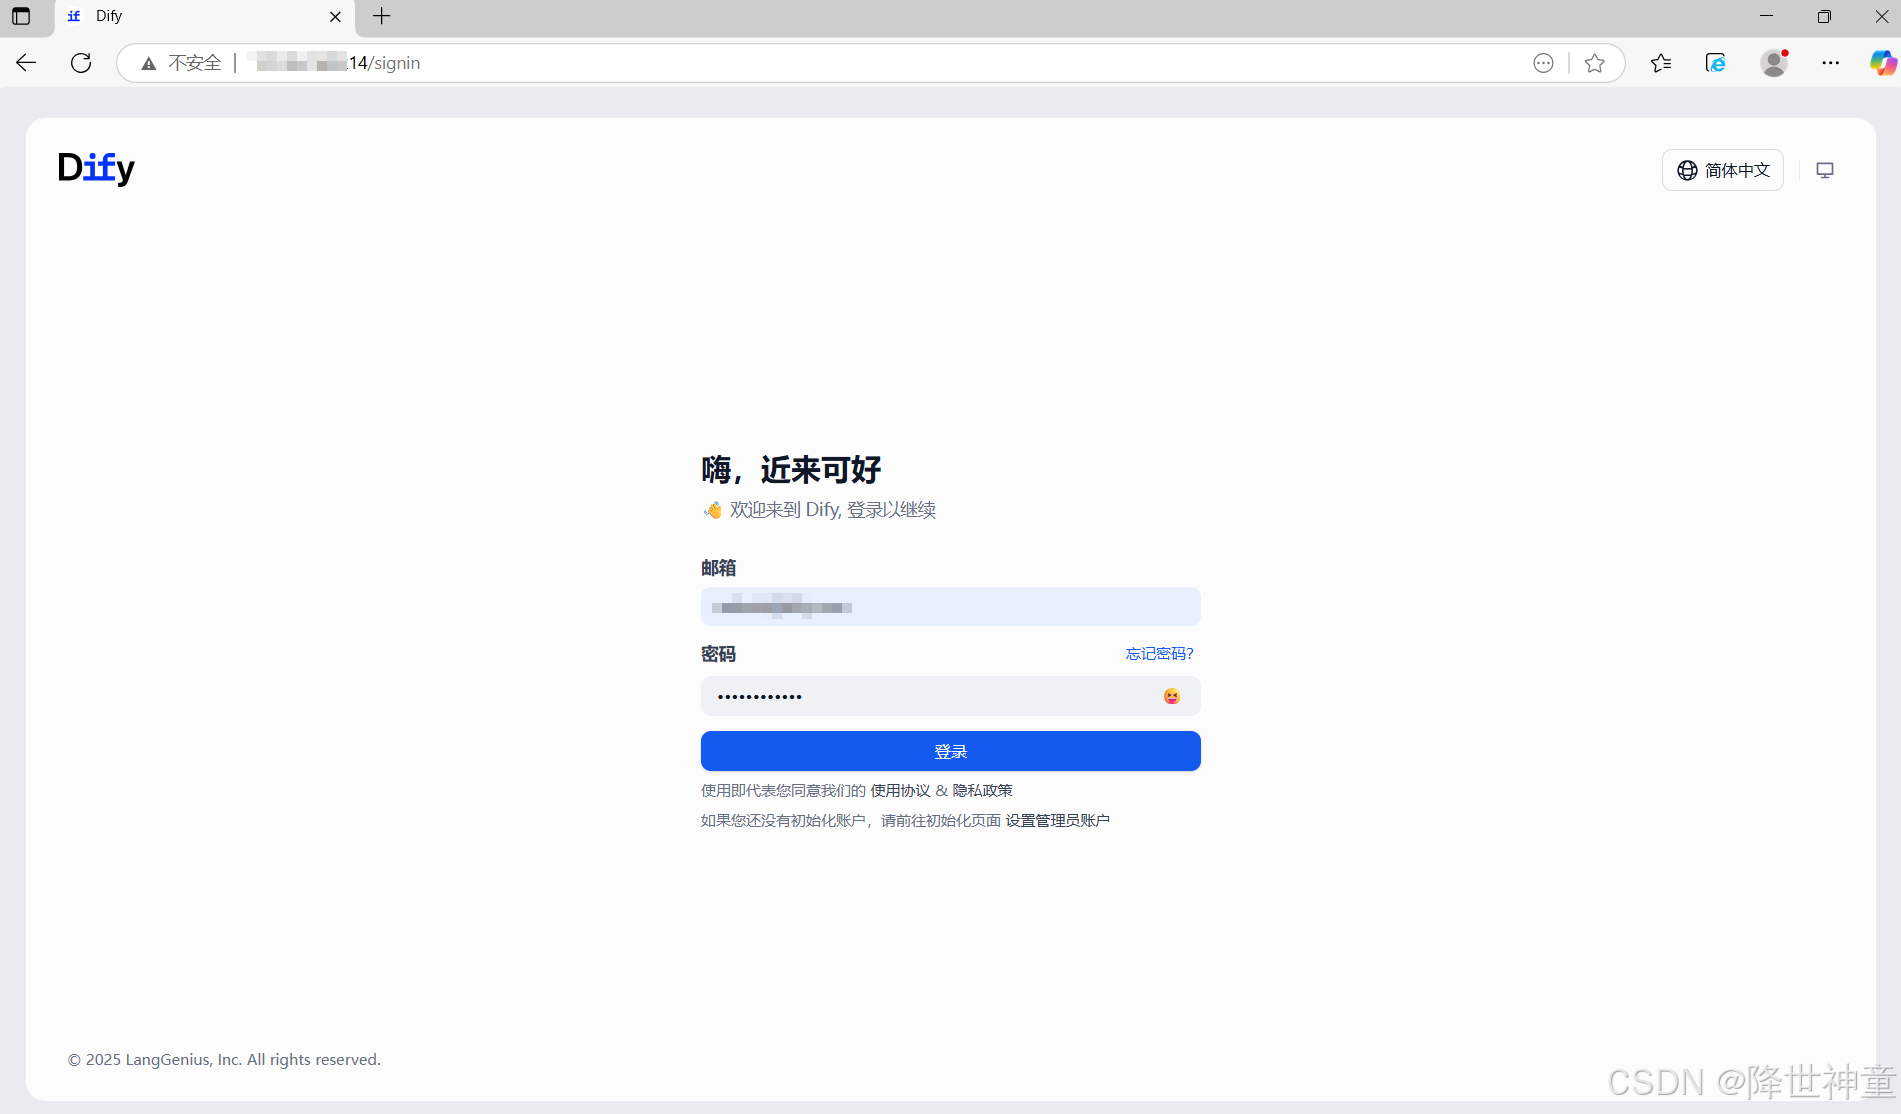Open the 简体中文 language selector

coord(1722,170)
